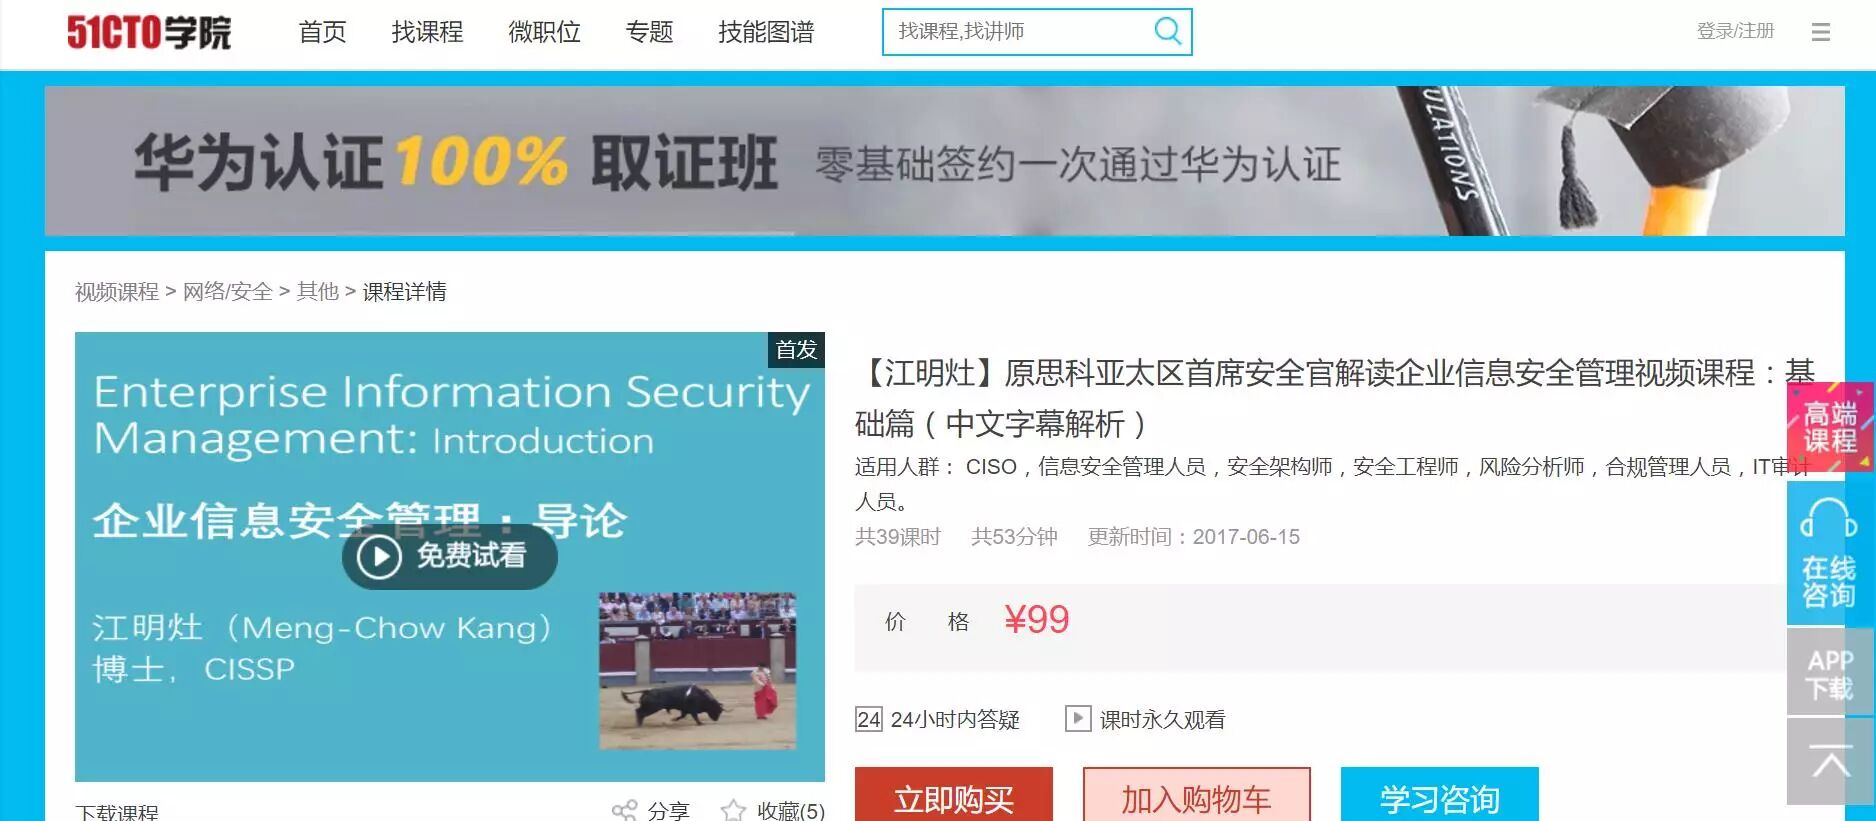
Task: Click the 学习咨询 button
Action: coord(1439,795)
